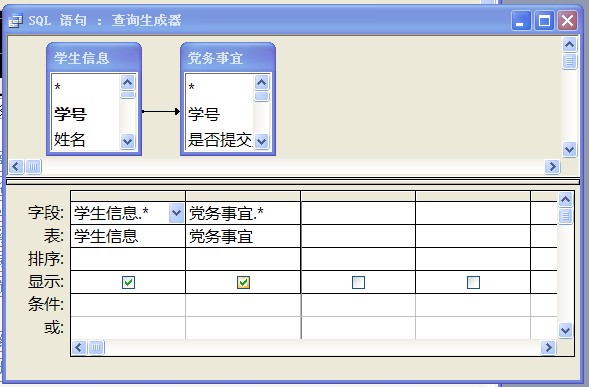The width and height of the screenshot is (589, 387).
Task: Select 学号 field in 学生信息 table
Action: (x=71, y=113)
